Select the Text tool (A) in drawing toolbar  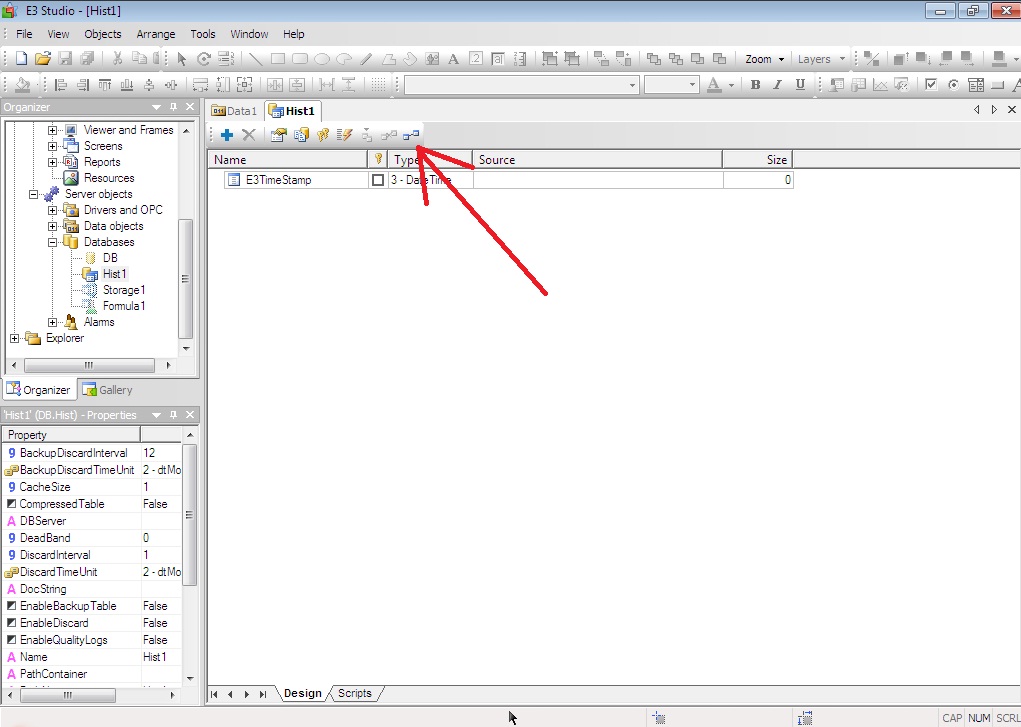pyautogui.click(x=453, y=58)
